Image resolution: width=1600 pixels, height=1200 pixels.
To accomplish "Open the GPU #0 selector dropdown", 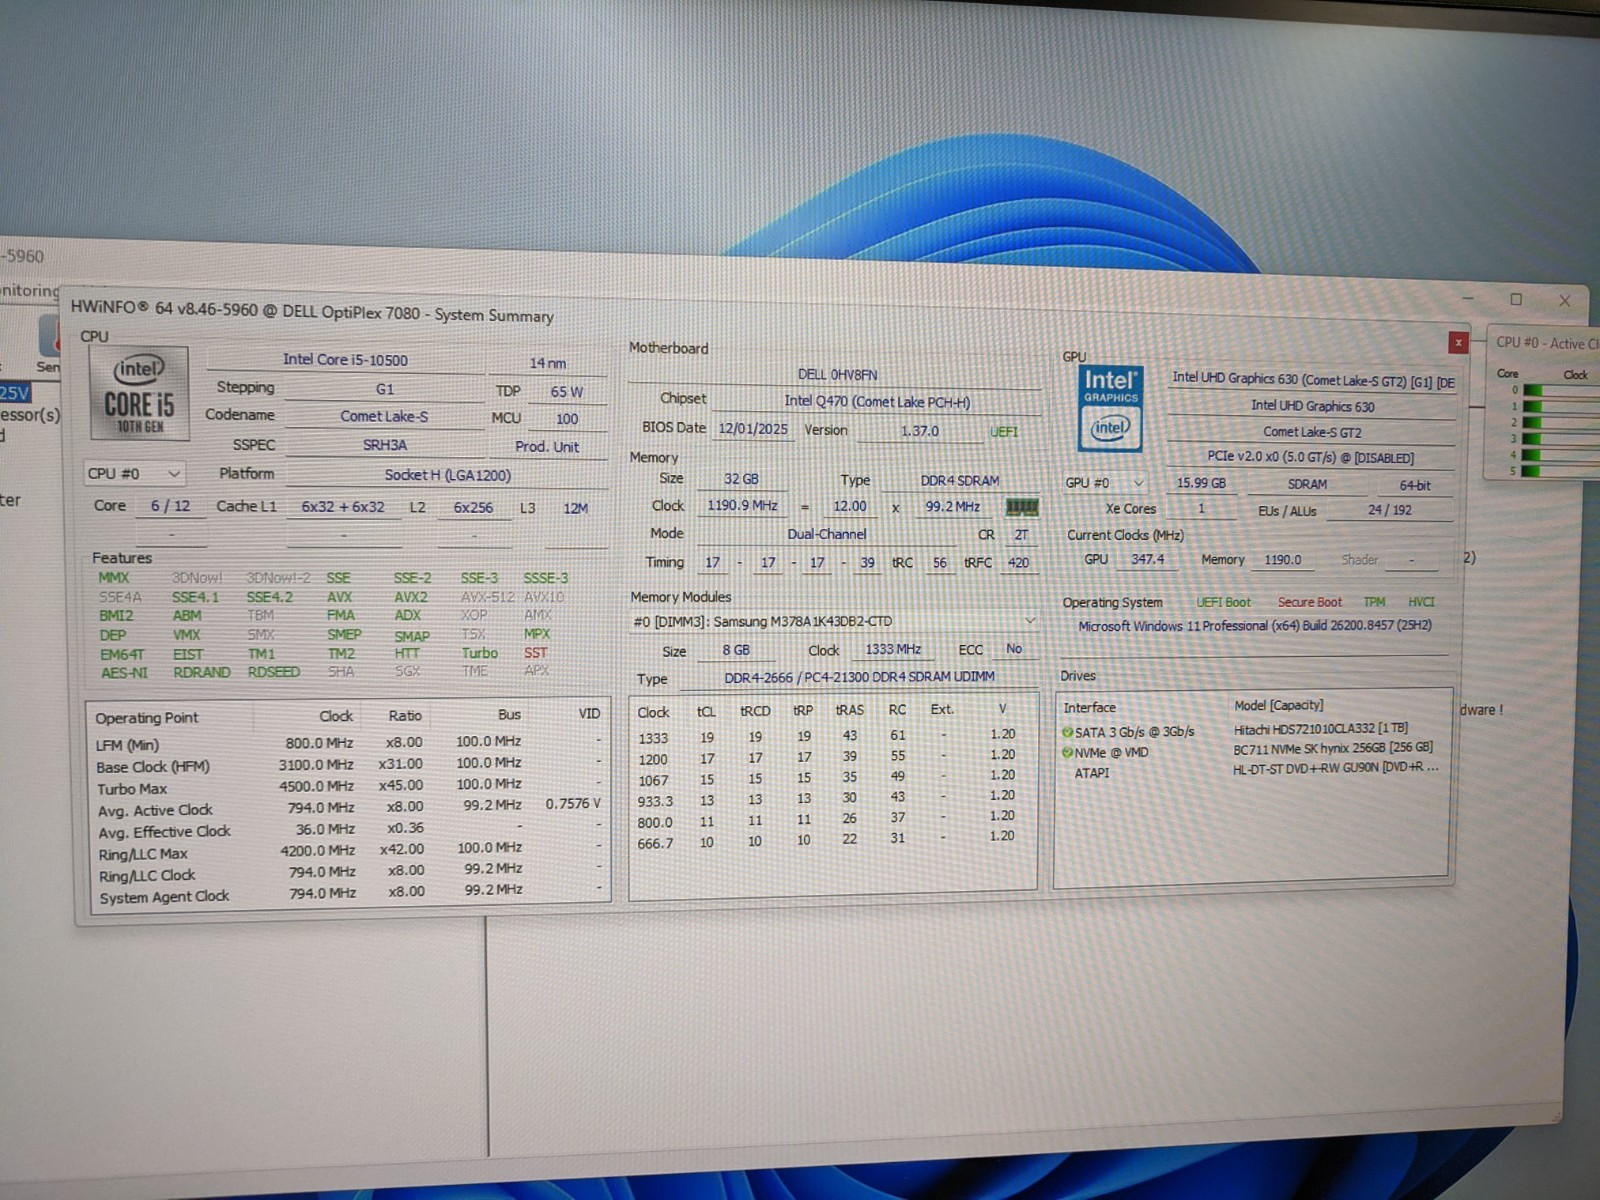I will (1104, 483).
